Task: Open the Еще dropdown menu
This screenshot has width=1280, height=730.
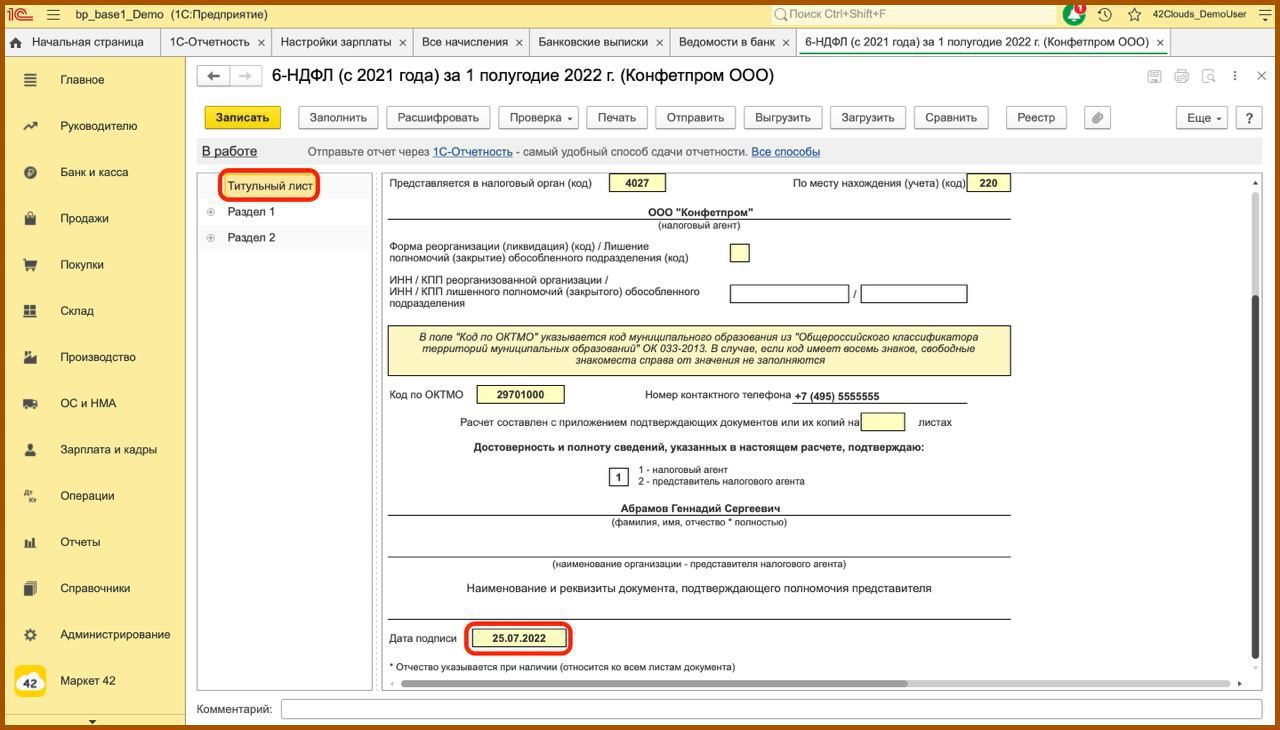Action: click(x=1203, y=118)
